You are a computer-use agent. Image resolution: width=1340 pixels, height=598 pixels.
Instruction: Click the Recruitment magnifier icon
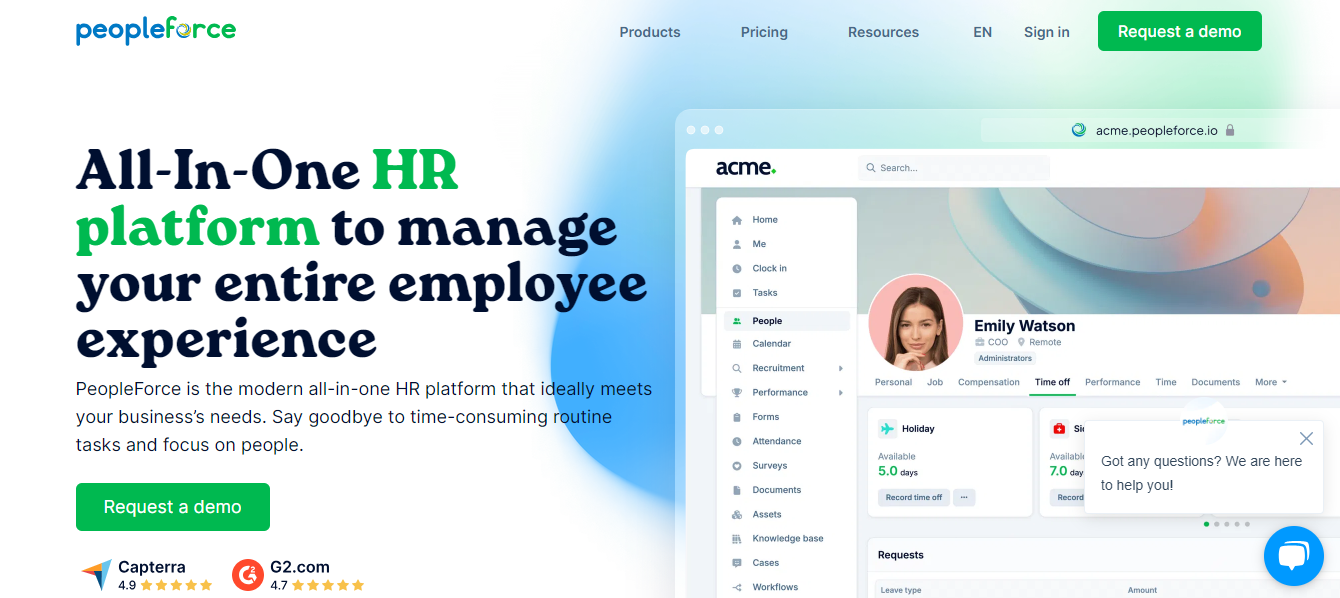[737, 368]
